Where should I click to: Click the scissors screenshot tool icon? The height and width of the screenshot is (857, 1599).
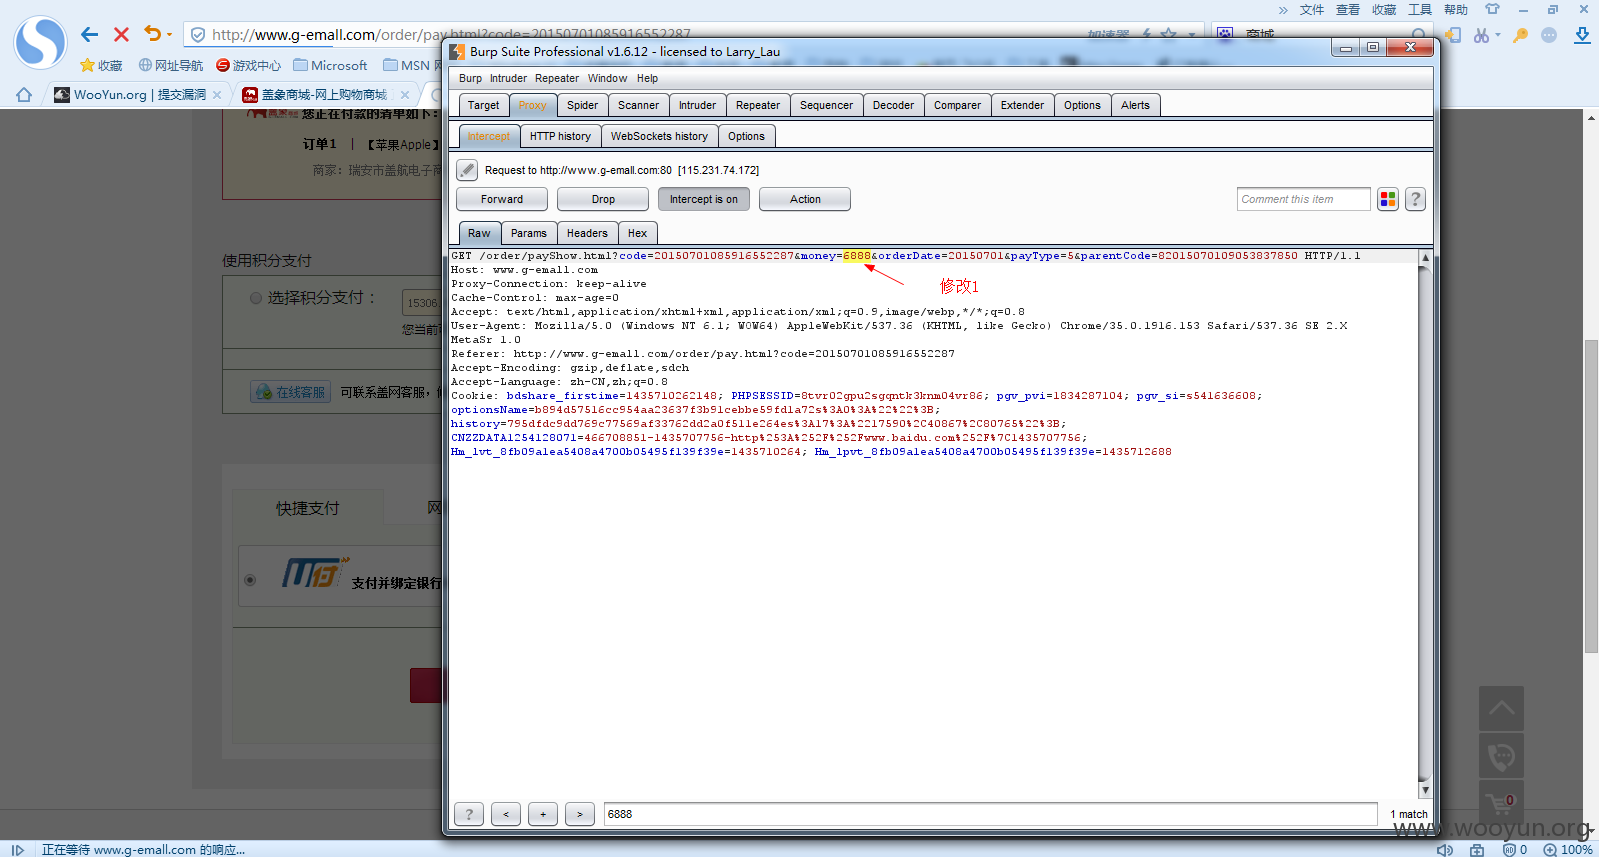1481,35
